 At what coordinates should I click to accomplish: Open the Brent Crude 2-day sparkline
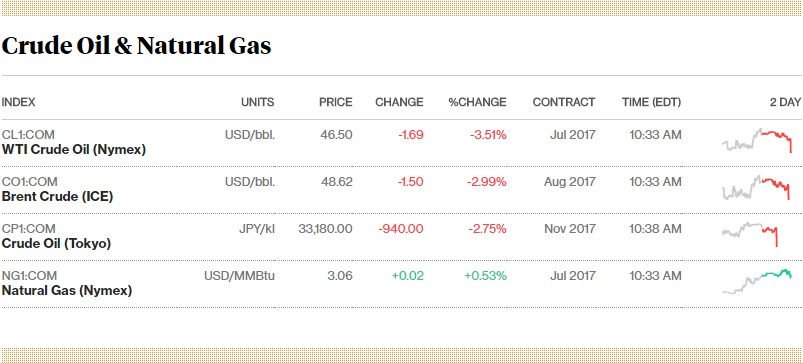[x=756, y=187]
